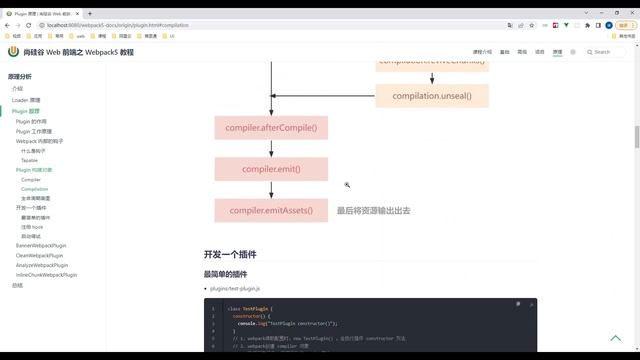Click the translate page icon in address bar
640x360 pixels.
pos(510,25)
